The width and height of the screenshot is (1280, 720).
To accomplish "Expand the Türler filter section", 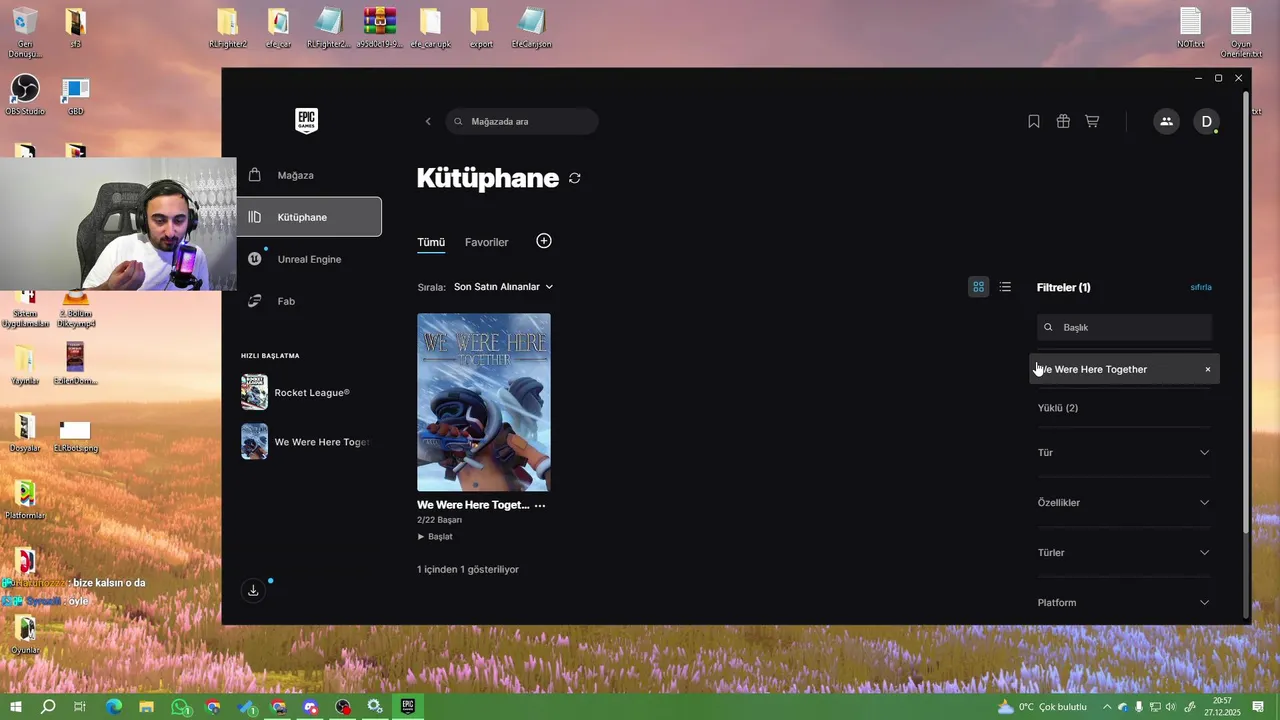I will point(1124,553).
